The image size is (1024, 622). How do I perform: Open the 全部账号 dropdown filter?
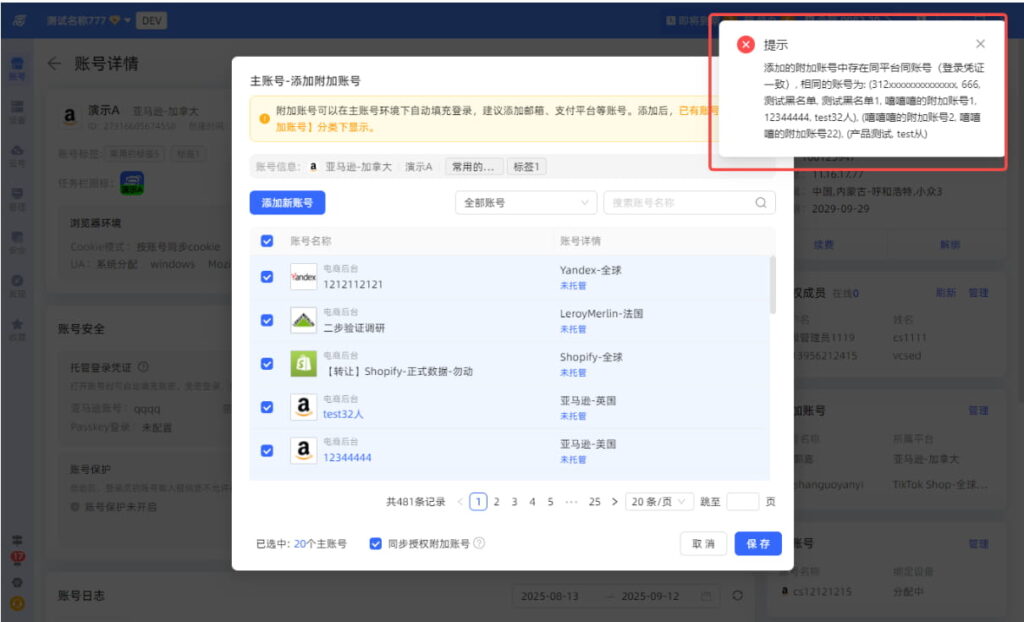[x=524, y=203]
